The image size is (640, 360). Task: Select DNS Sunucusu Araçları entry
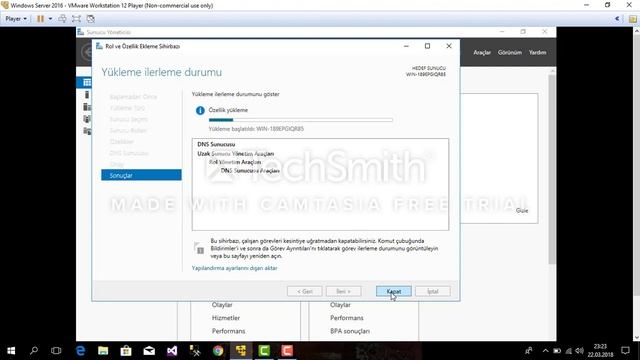tap(250, 171)
